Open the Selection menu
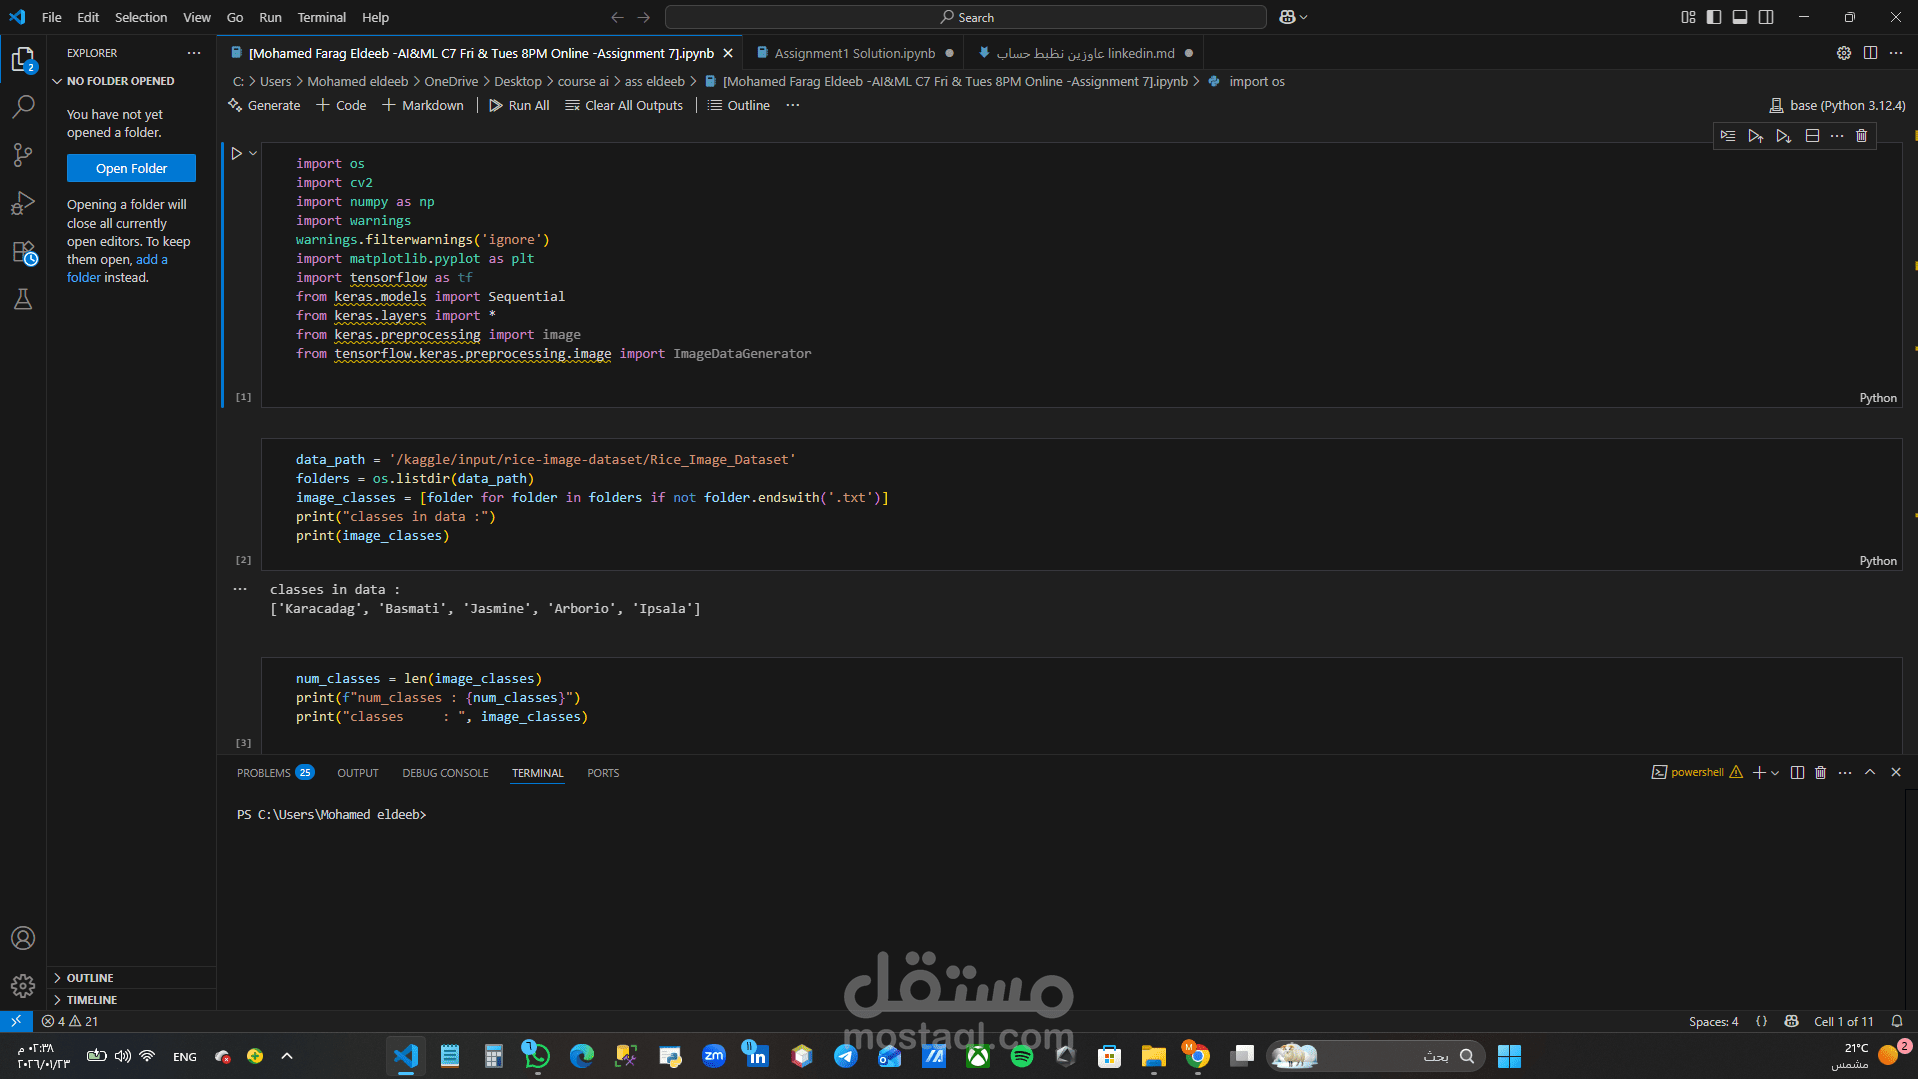Viewport: 1918px width, 1079px height. coord(141,17)
